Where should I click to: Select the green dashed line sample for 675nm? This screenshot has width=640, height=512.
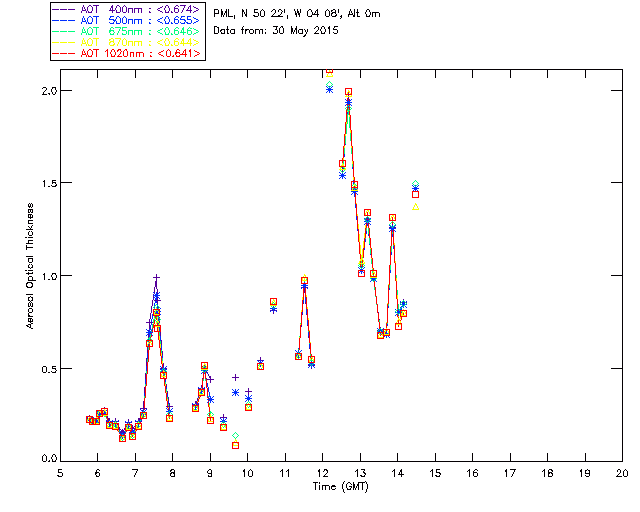pyautogui.click(x=64, y=31)
